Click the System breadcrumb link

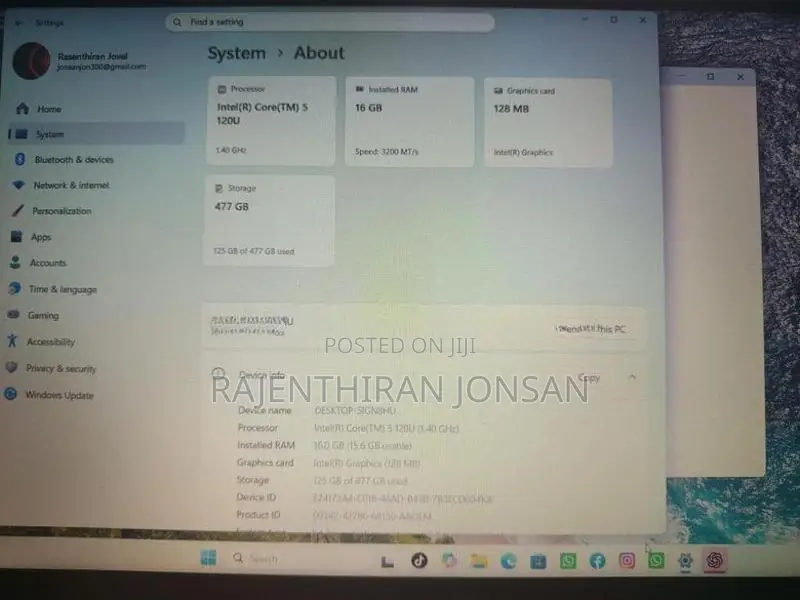tap(236, 53)
